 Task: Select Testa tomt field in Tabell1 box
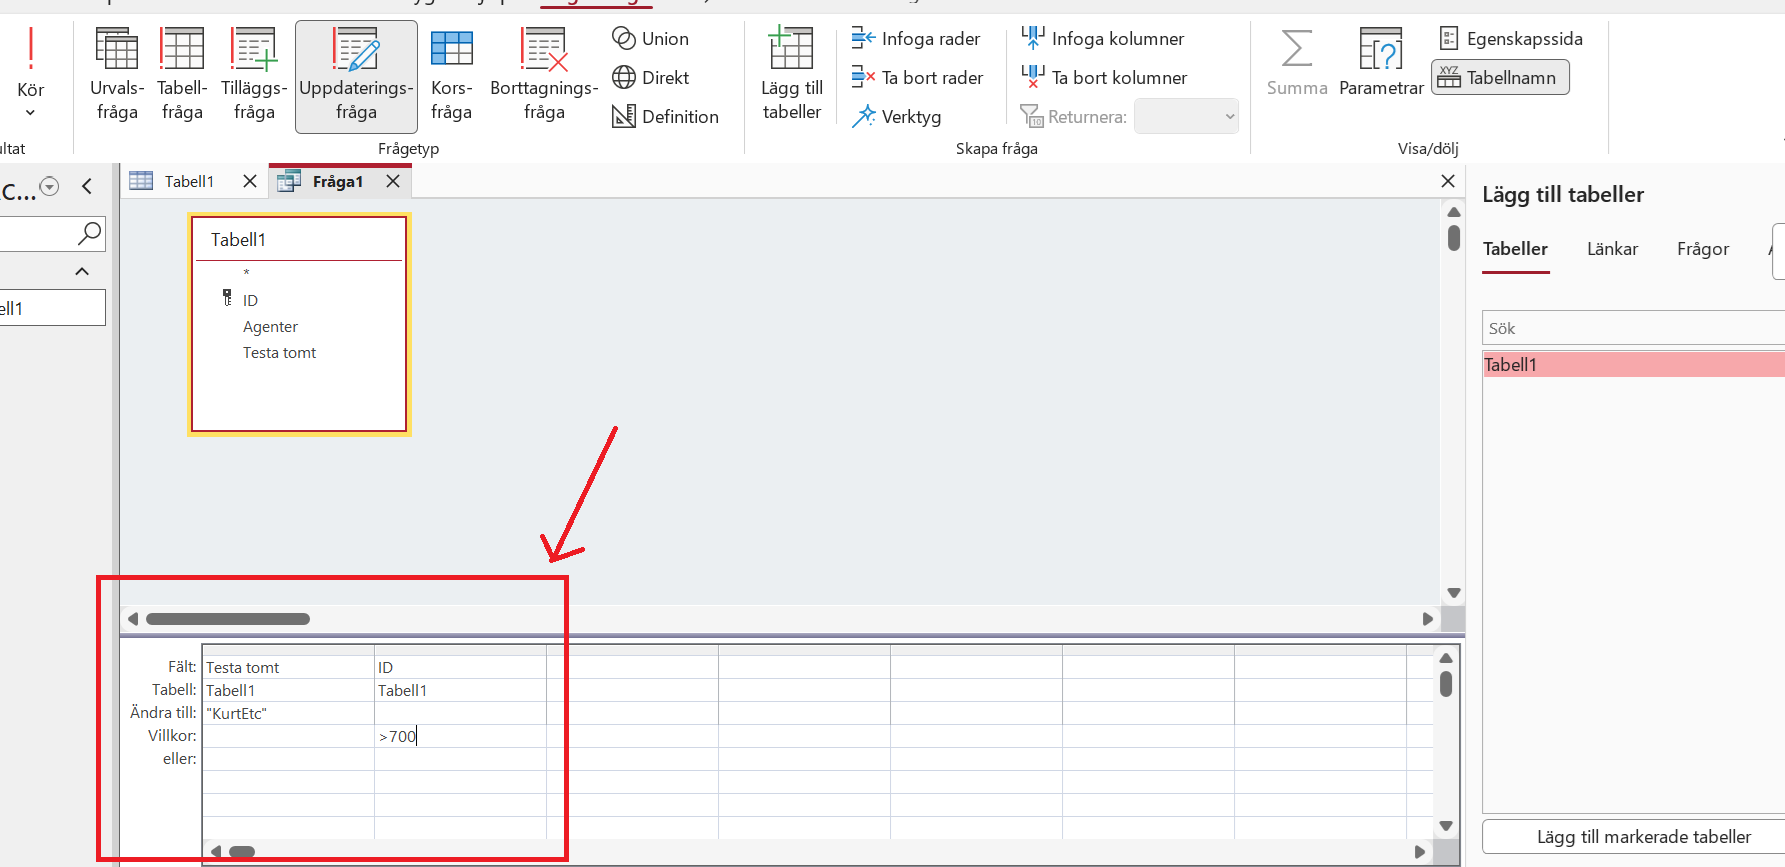pyautogui.click(x=279, y=353)
